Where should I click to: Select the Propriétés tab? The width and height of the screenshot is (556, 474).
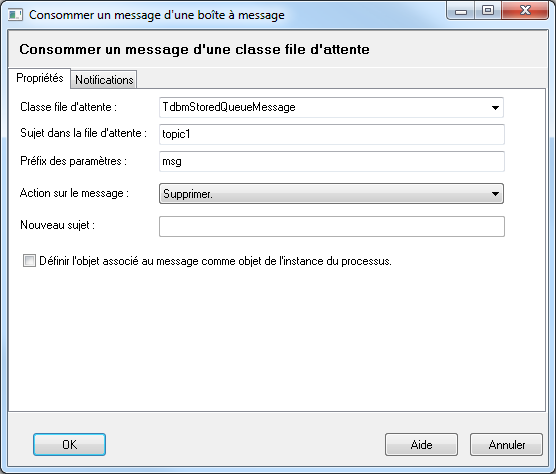tap(40, 78)
